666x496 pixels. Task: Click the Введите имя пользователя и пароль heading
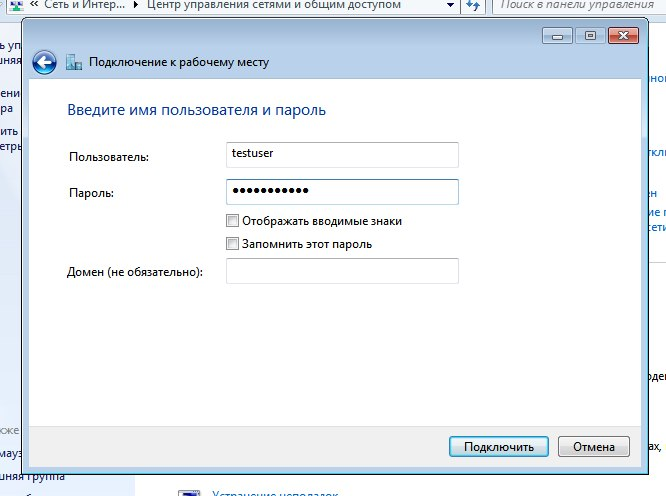click(x=197, y=110)
